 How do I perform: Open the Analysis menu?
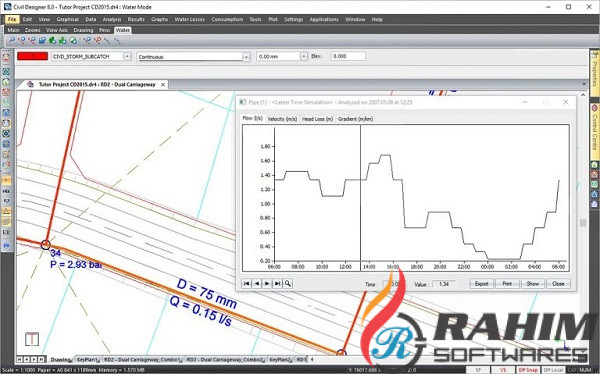[x=112, y=19]
